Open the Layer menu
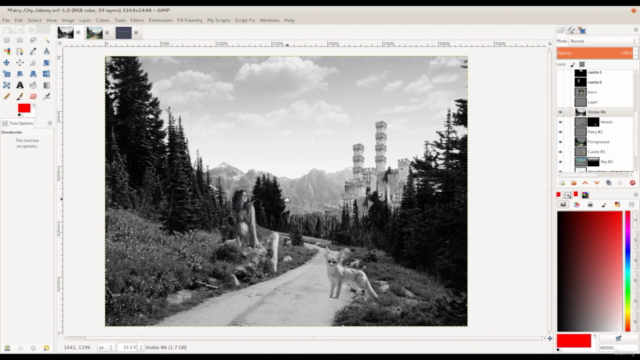Viewport: 640px width, 360px height. (85, 20)
